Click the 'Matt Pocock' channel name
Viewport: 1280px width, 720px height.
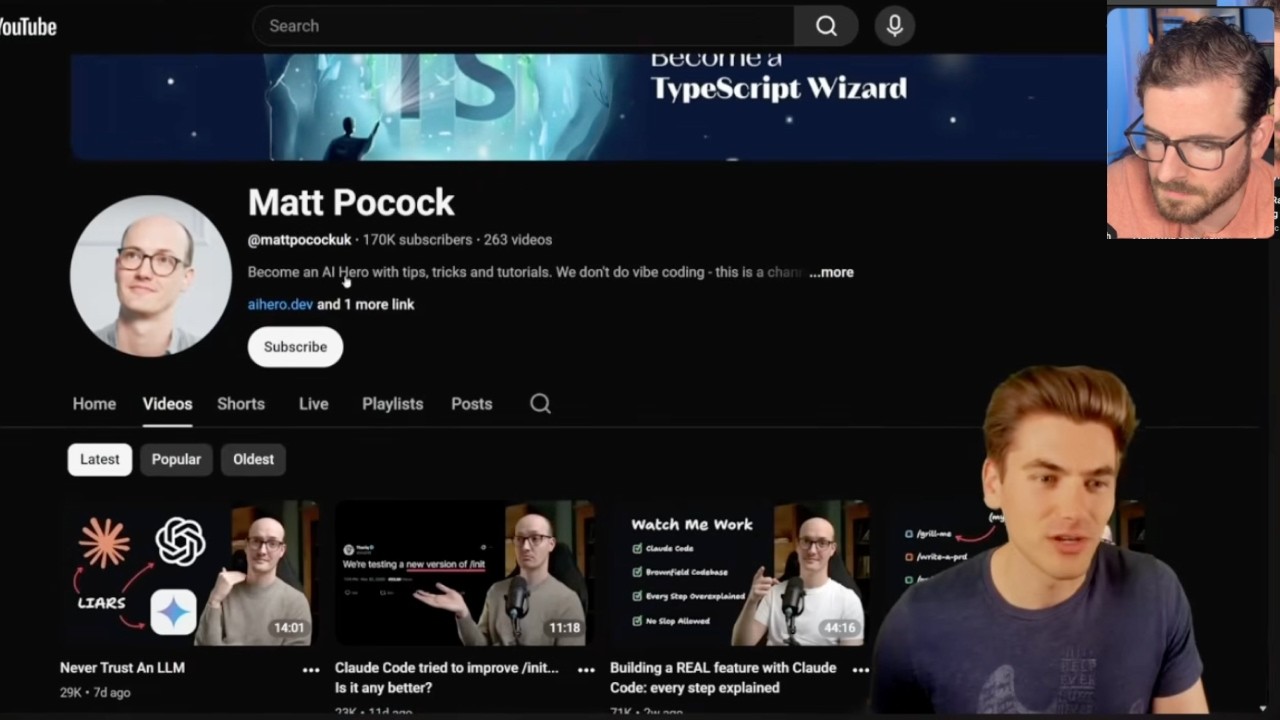(351, 203)
